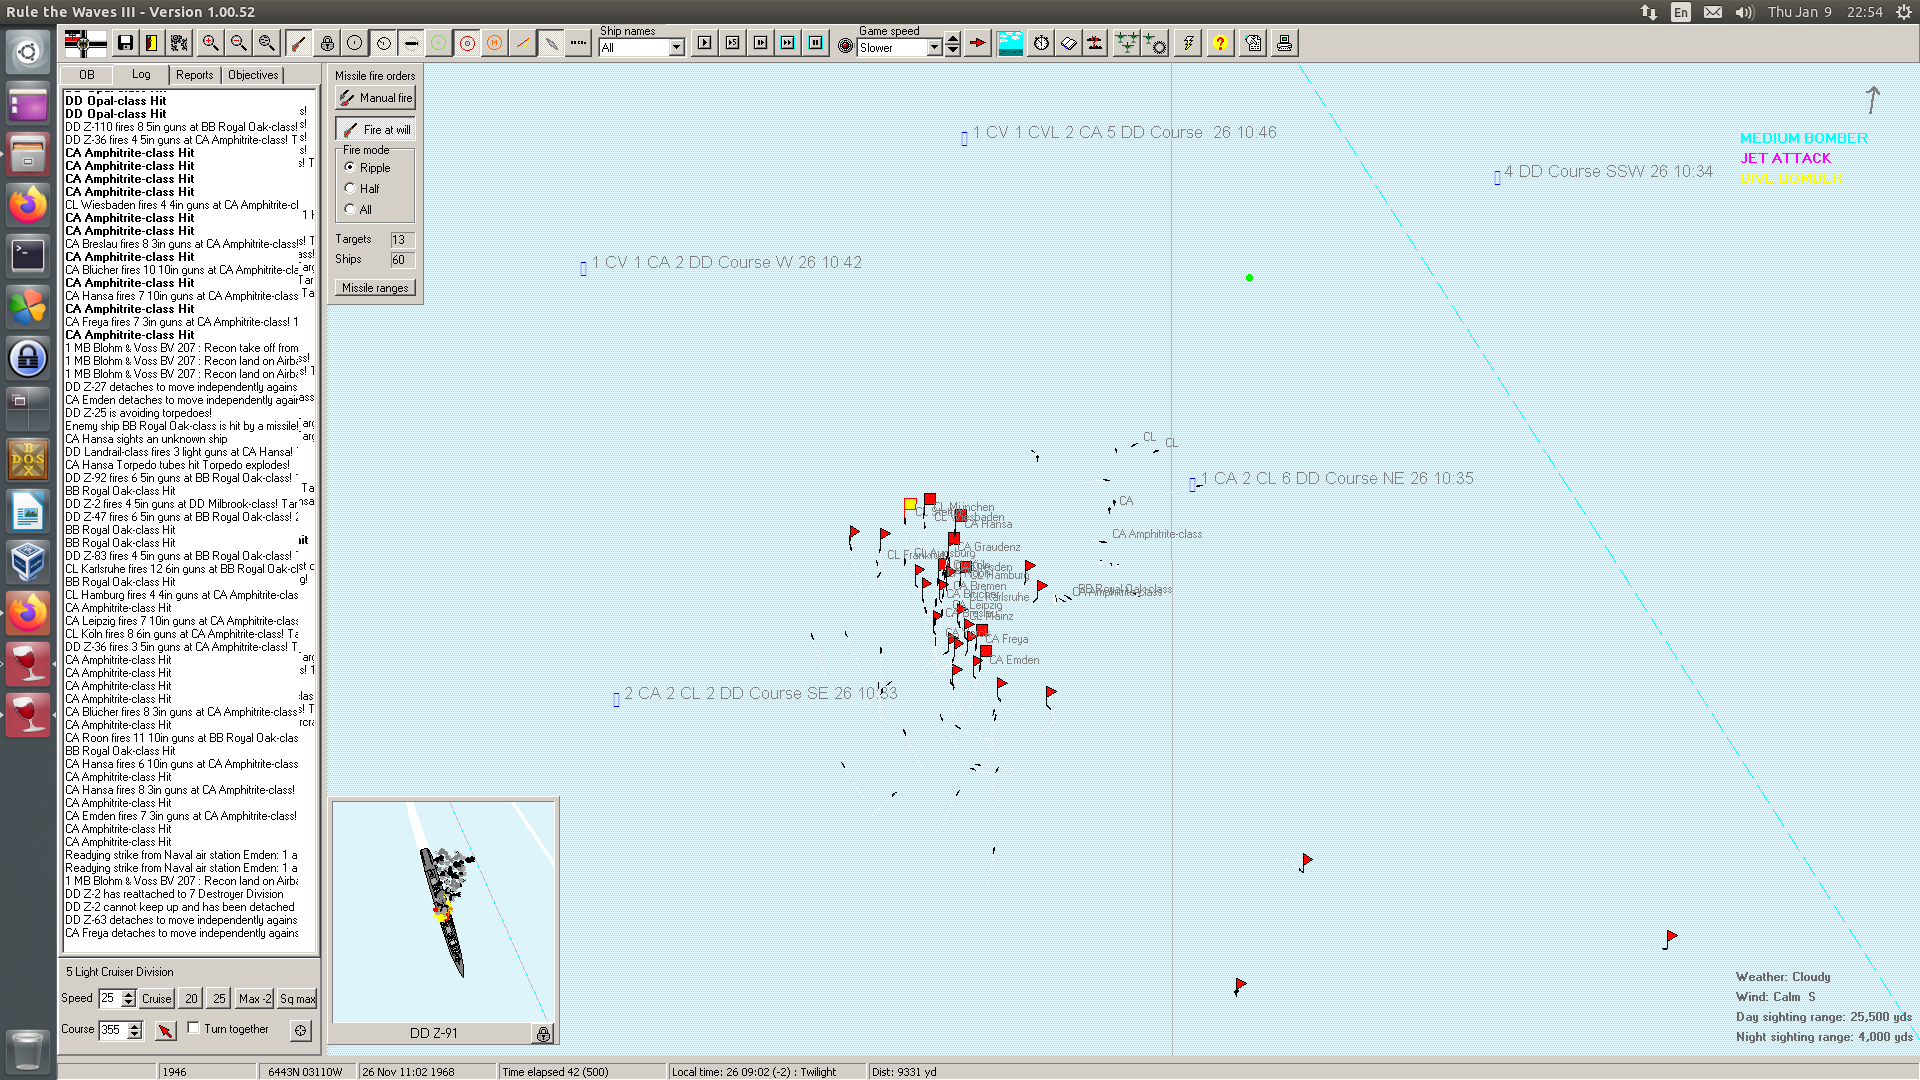Click the third magnifier zoom icon

click(266, 43)
